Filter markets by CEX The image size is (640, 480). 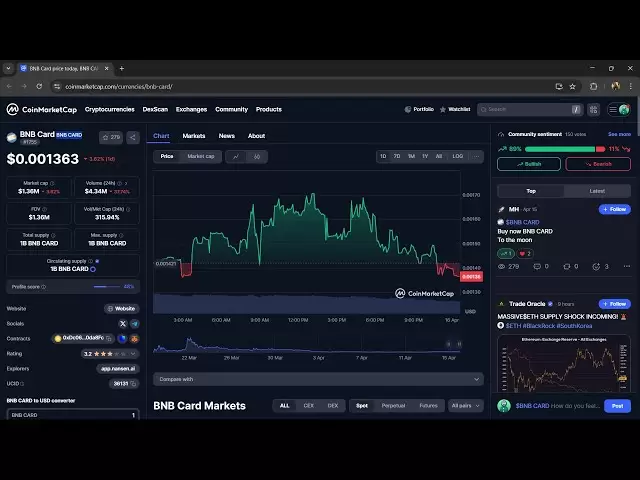pyautogui.click(x=309, y=406)
